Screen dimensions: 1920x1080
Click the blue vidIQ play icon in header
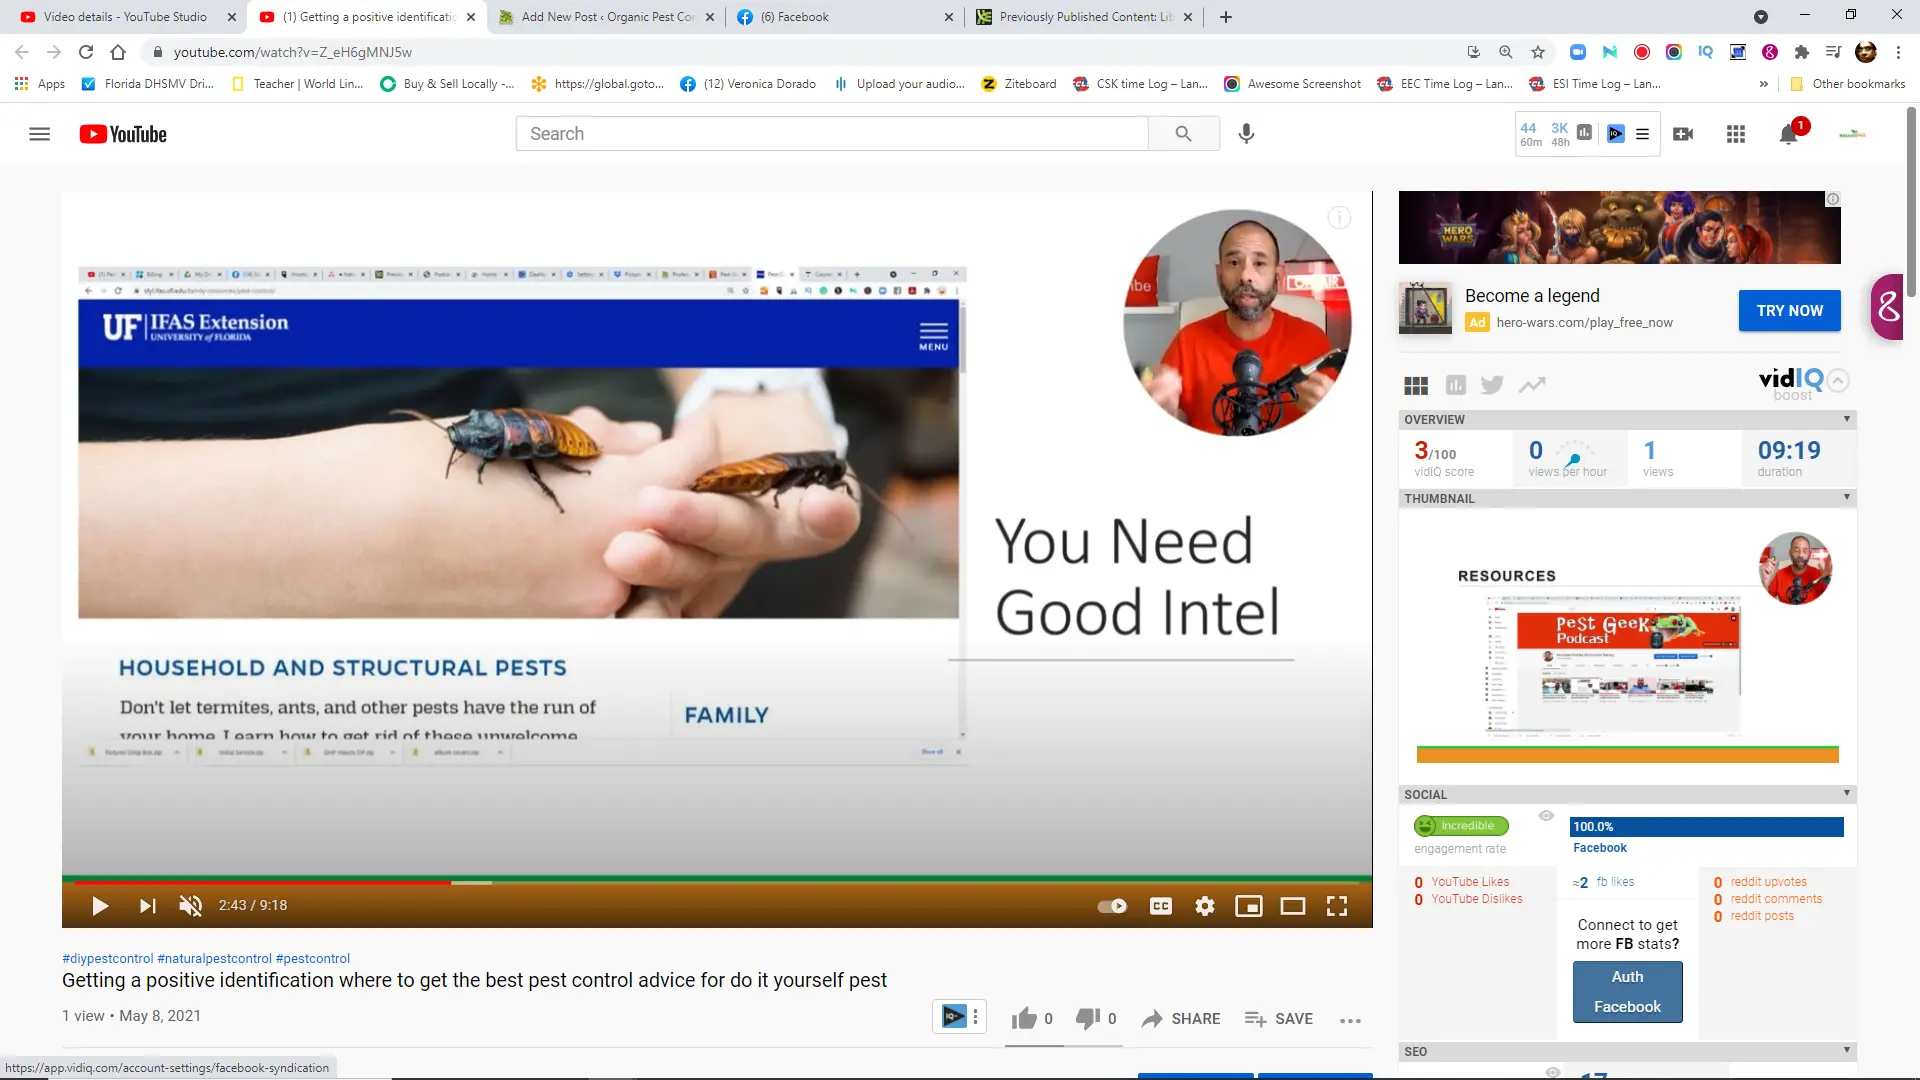(1616, 134)
